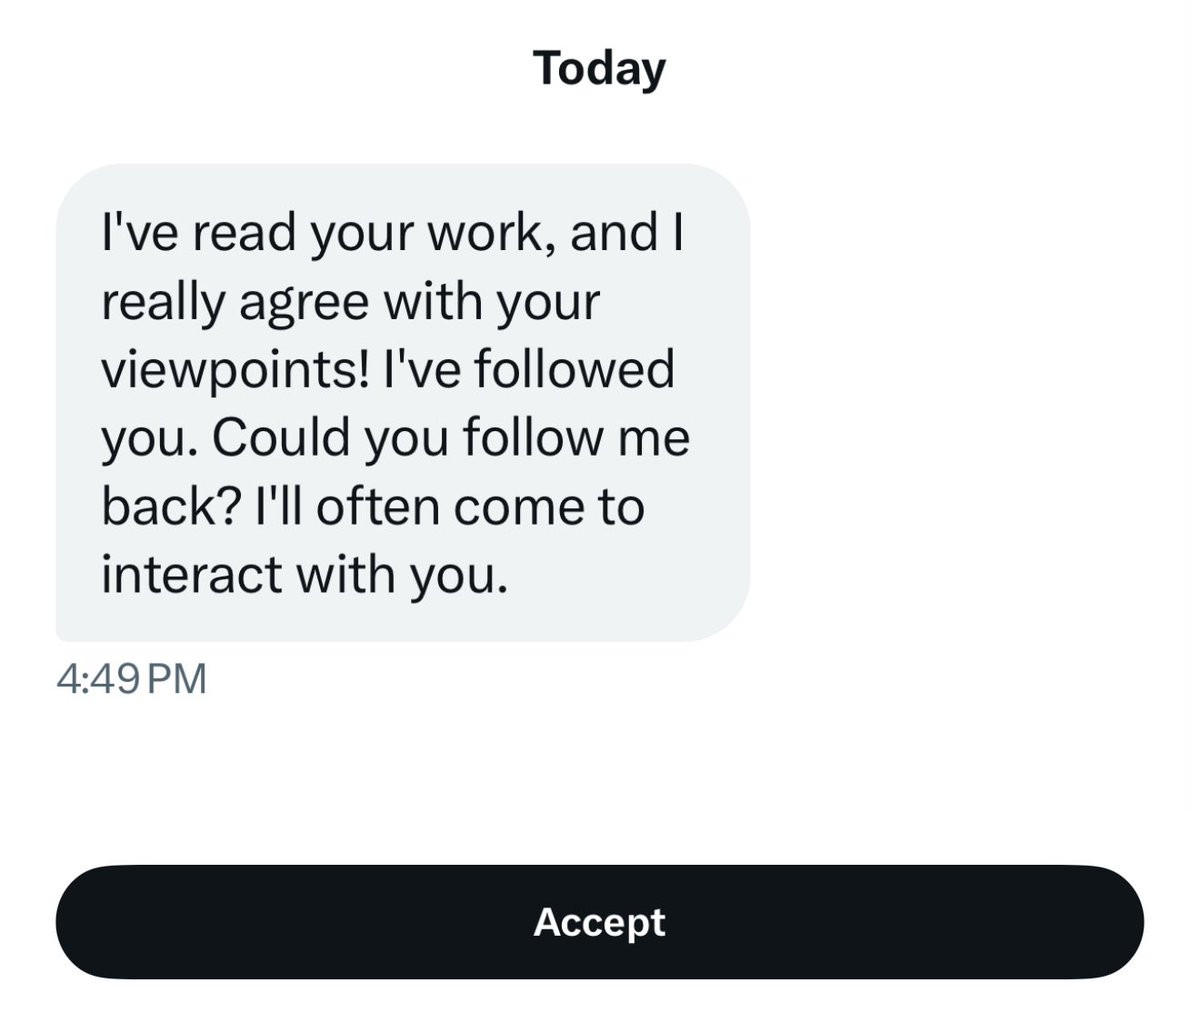Click the word "really" in the message
Viewport: 1200px width, 1013px height.
pyautogui.click(x=162, y=302)
